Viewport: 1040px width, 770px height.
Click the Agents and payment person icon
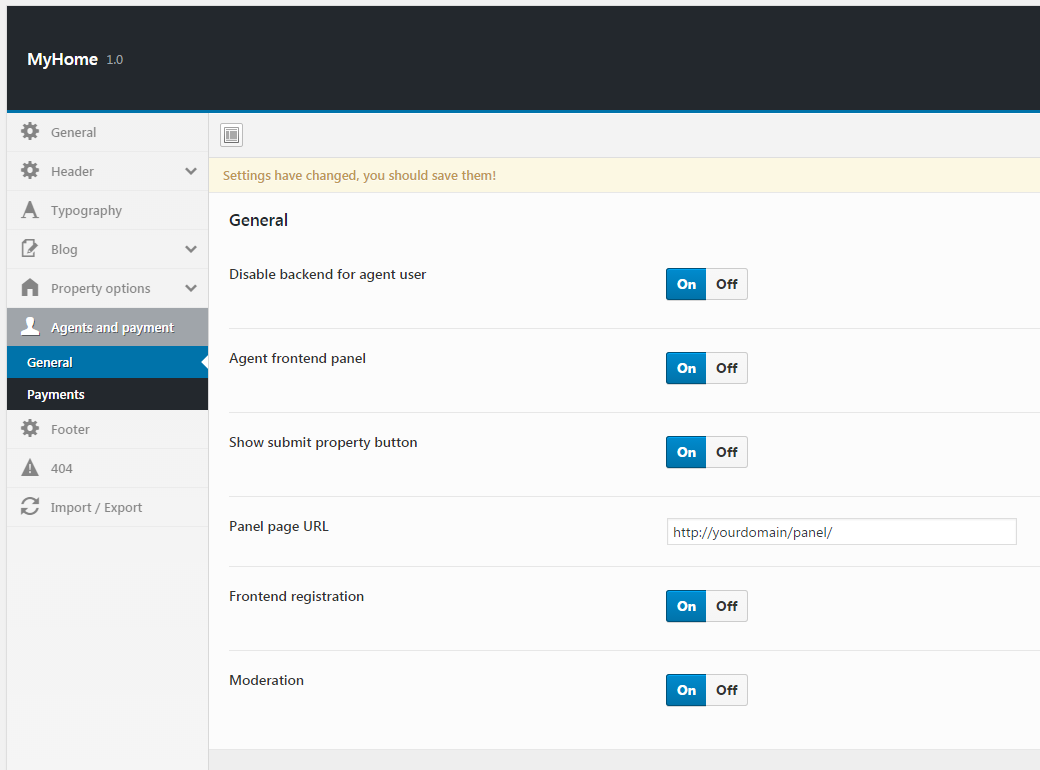(x=30, y=326)
